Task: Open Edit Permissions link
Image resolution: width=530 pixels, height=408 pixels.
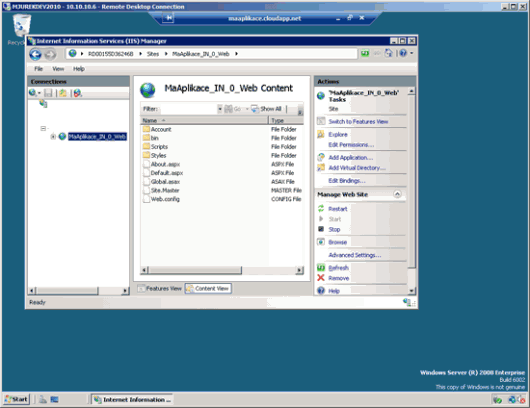Action: pyautogui.click(x=351, y=145)
